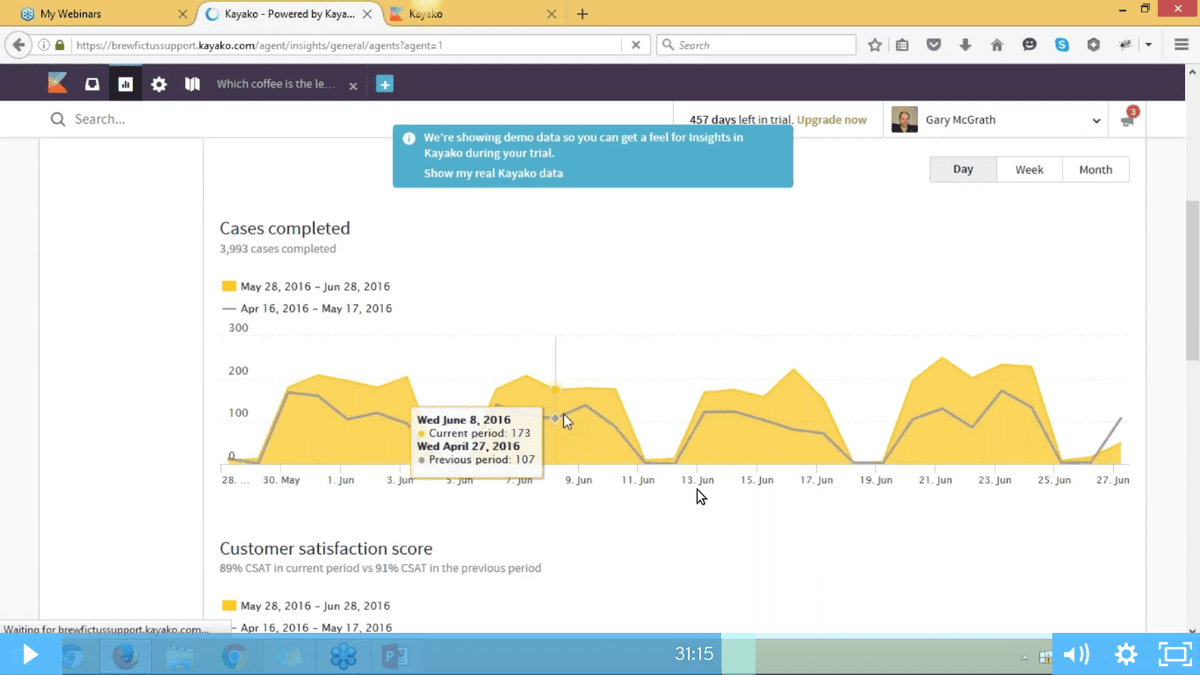
Task: Click the blue plus new tab icon
Action: click(385, 85)
